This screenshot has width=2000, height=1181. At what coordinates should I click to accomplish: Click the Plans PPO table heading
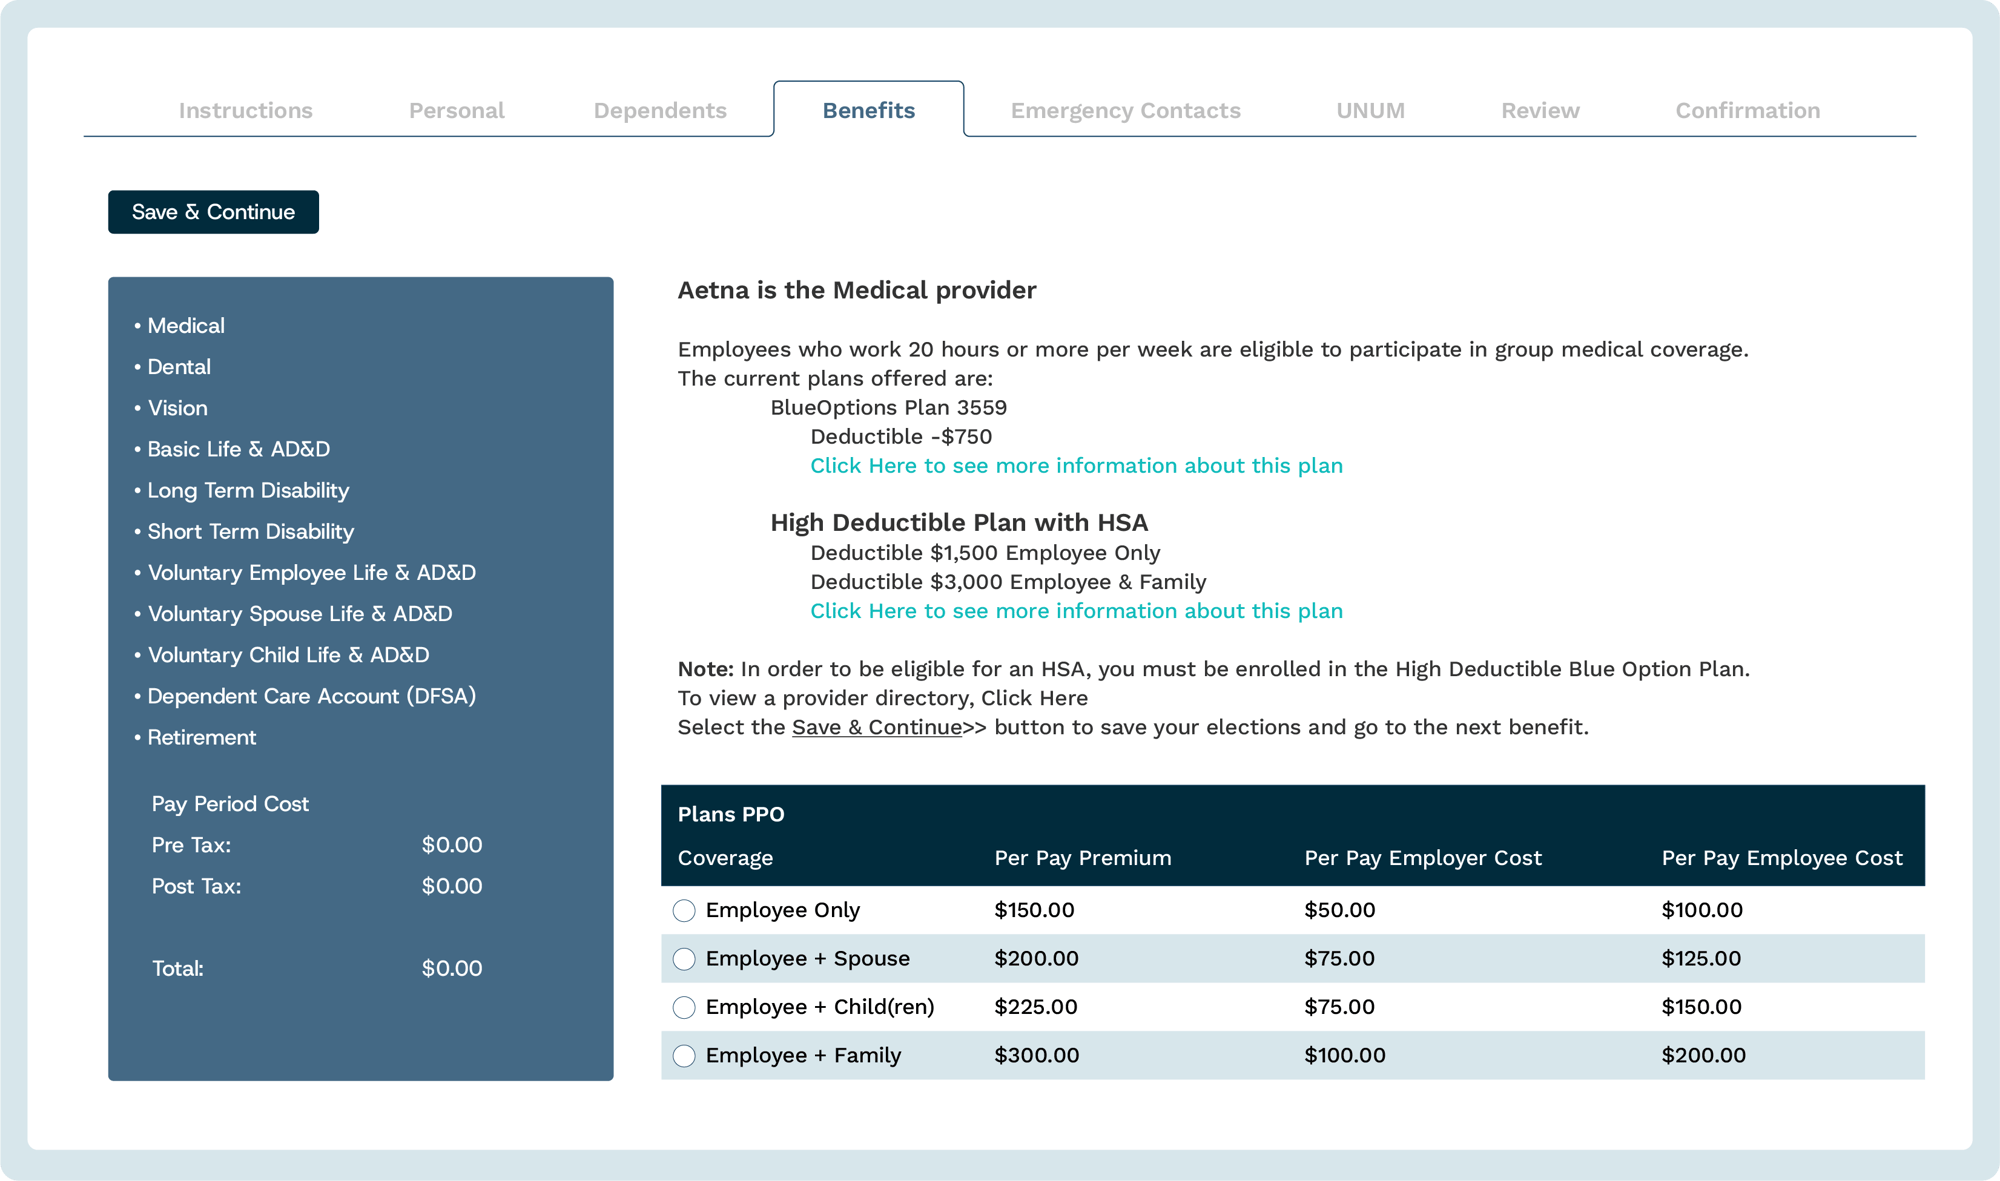point(731,814)
